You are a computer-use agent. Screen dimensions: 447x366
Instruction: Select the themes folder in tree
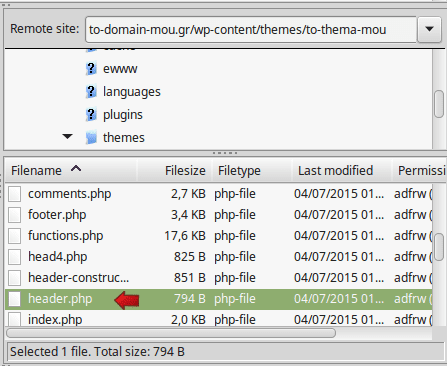pos(124,137)
